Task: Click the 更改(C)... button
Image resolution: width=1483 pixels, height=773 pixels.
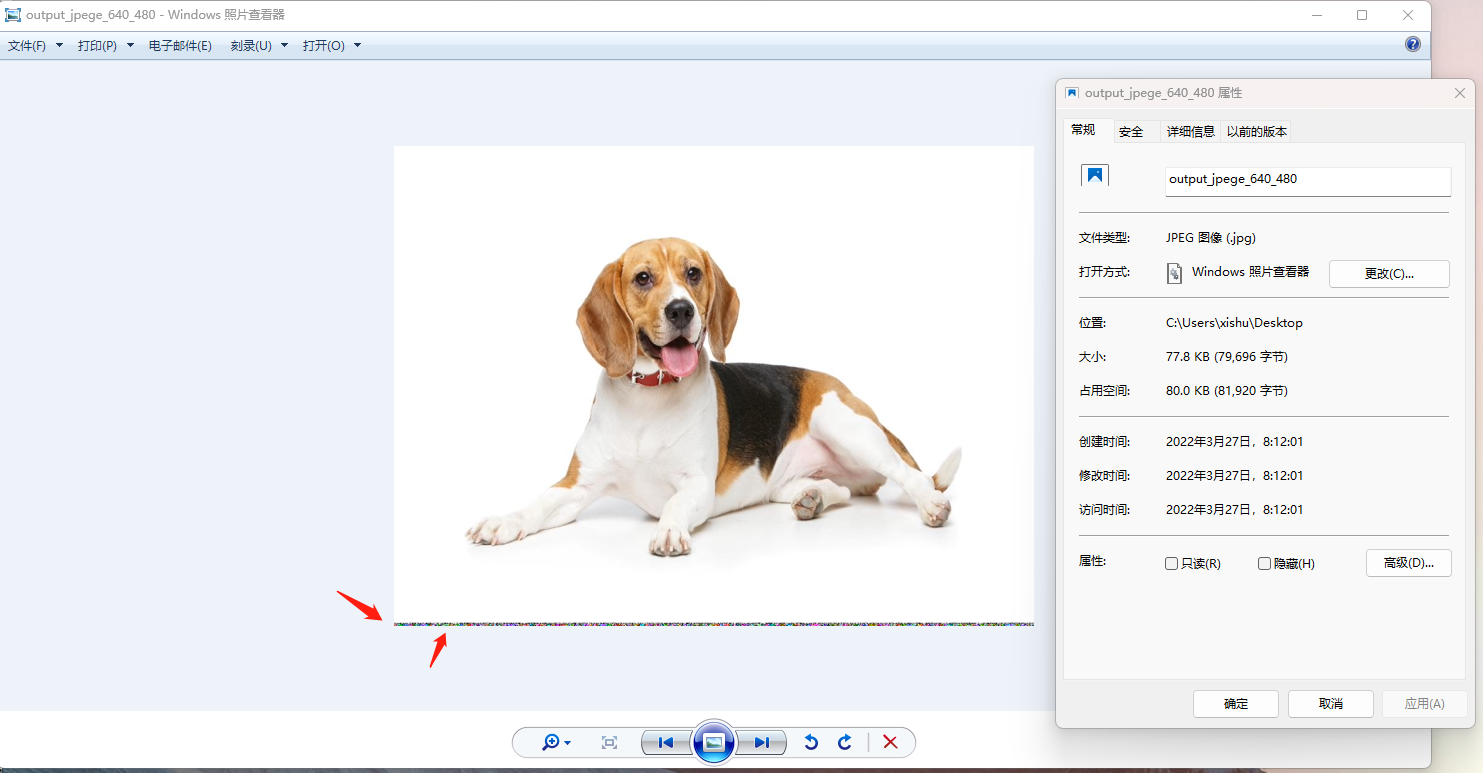Action: (1389, 274)
